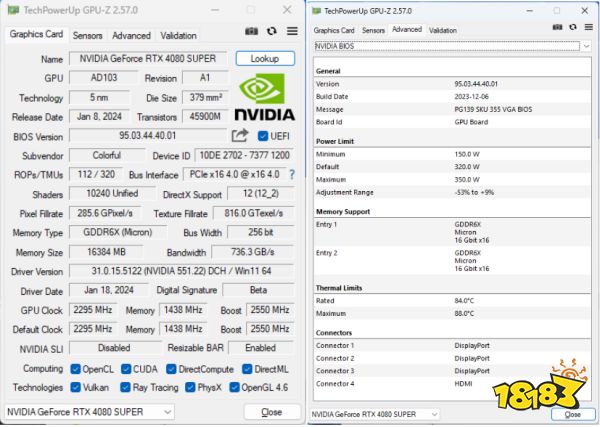Screen dimensions: 600x427
Task: Switch to Sensors tab in left window
Action: [88, 36]
